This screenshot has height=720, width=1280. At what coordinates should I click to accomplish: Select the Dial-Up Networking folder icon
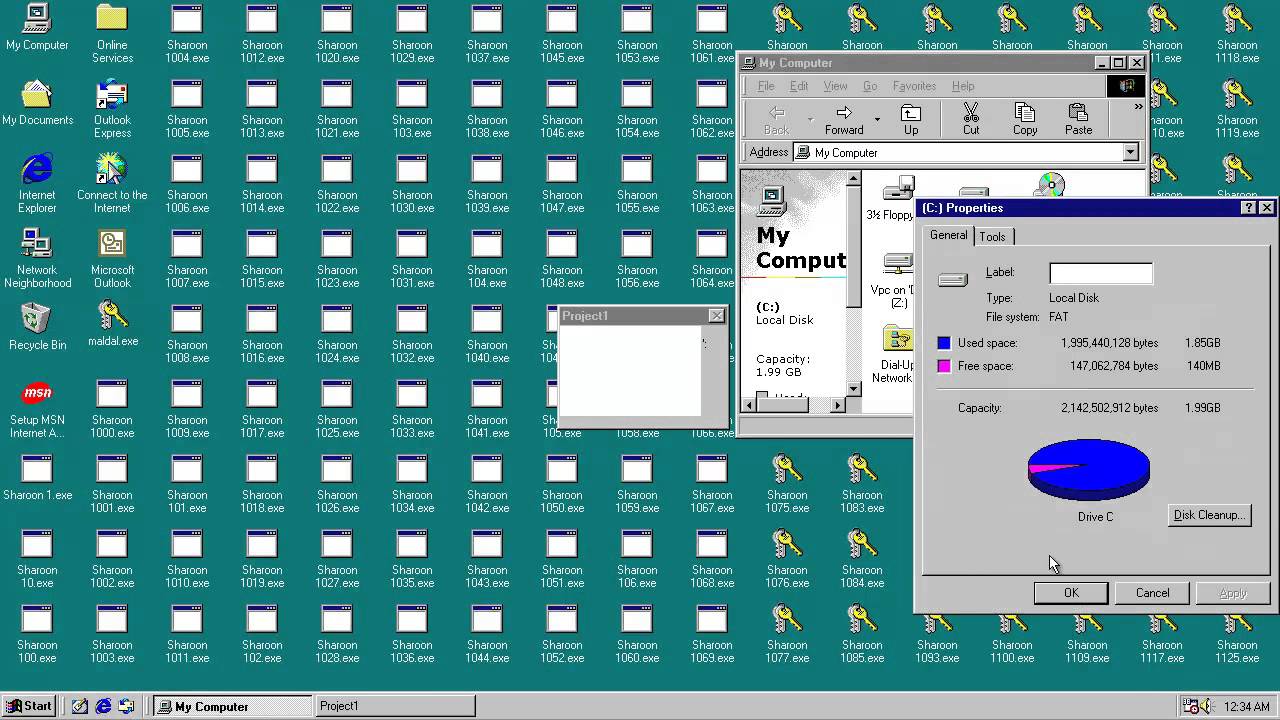(898, 340)
